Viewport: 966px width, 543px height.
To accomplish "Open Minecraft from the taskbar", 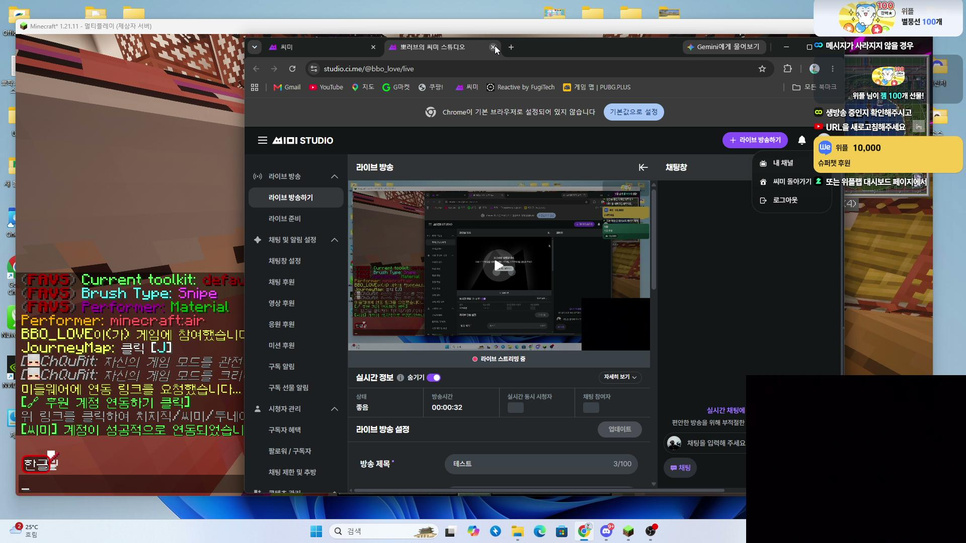I will point(628,531).
